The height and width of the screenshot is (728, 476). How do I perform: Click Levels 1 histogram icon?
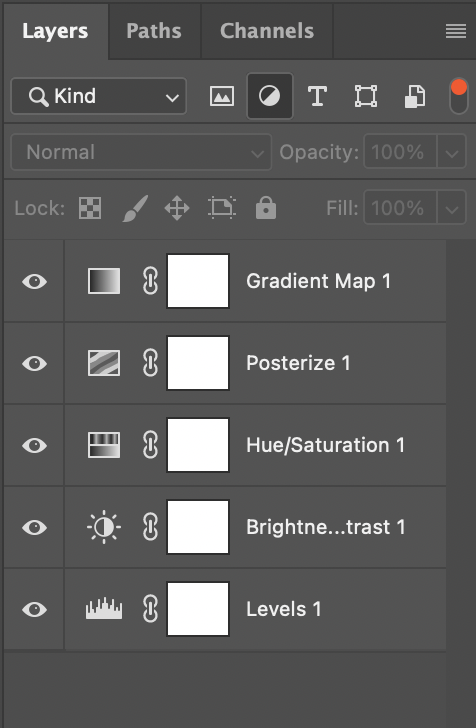(104, 609)
